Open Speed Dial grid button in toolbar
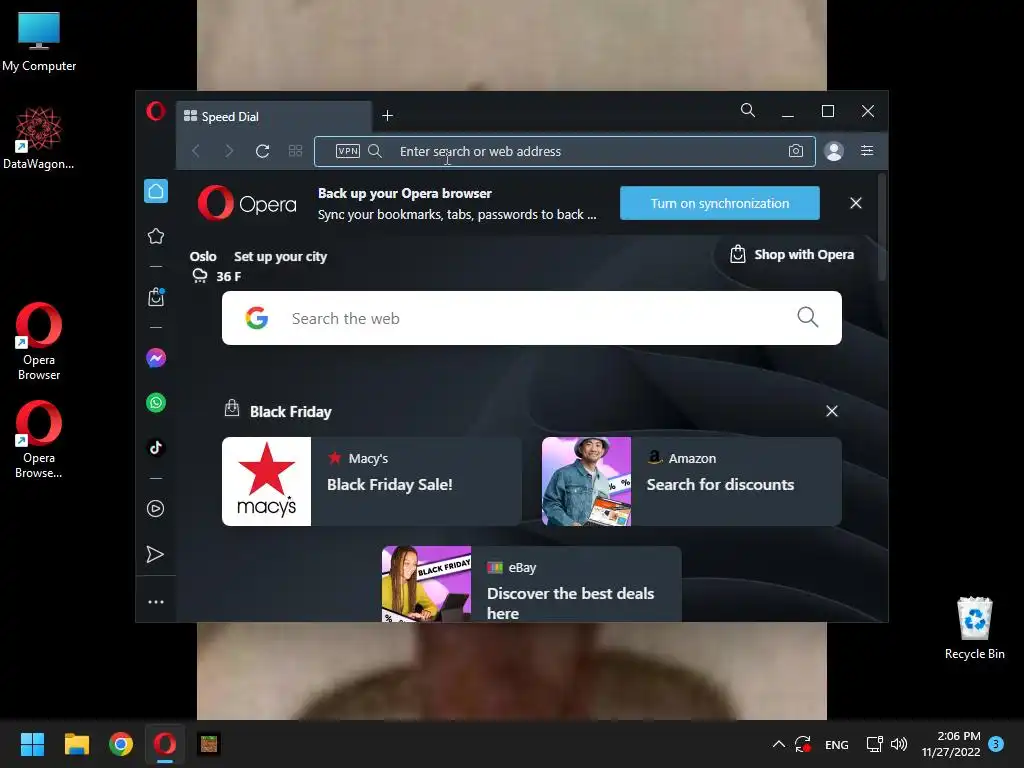The height and width of the screenshot is (768, 1024). tap(295, 151)
